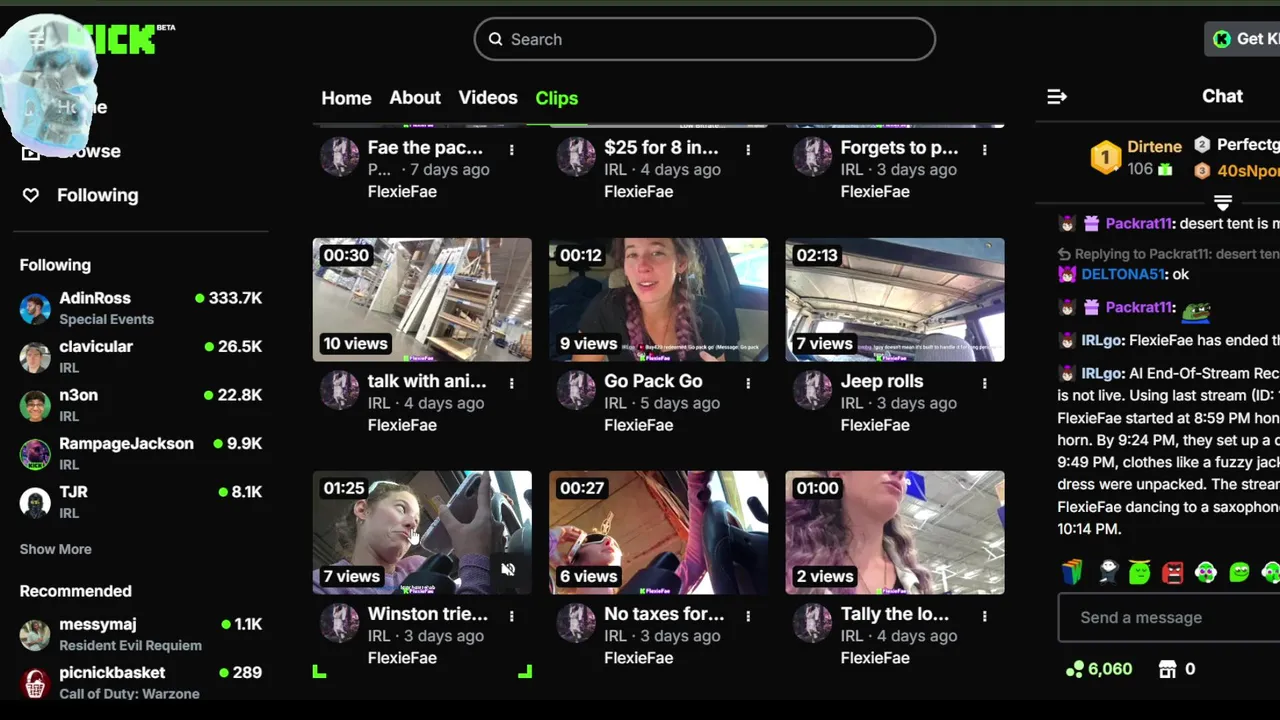
Task: Open Browse in the left sidebar
Action: (88, 152)
